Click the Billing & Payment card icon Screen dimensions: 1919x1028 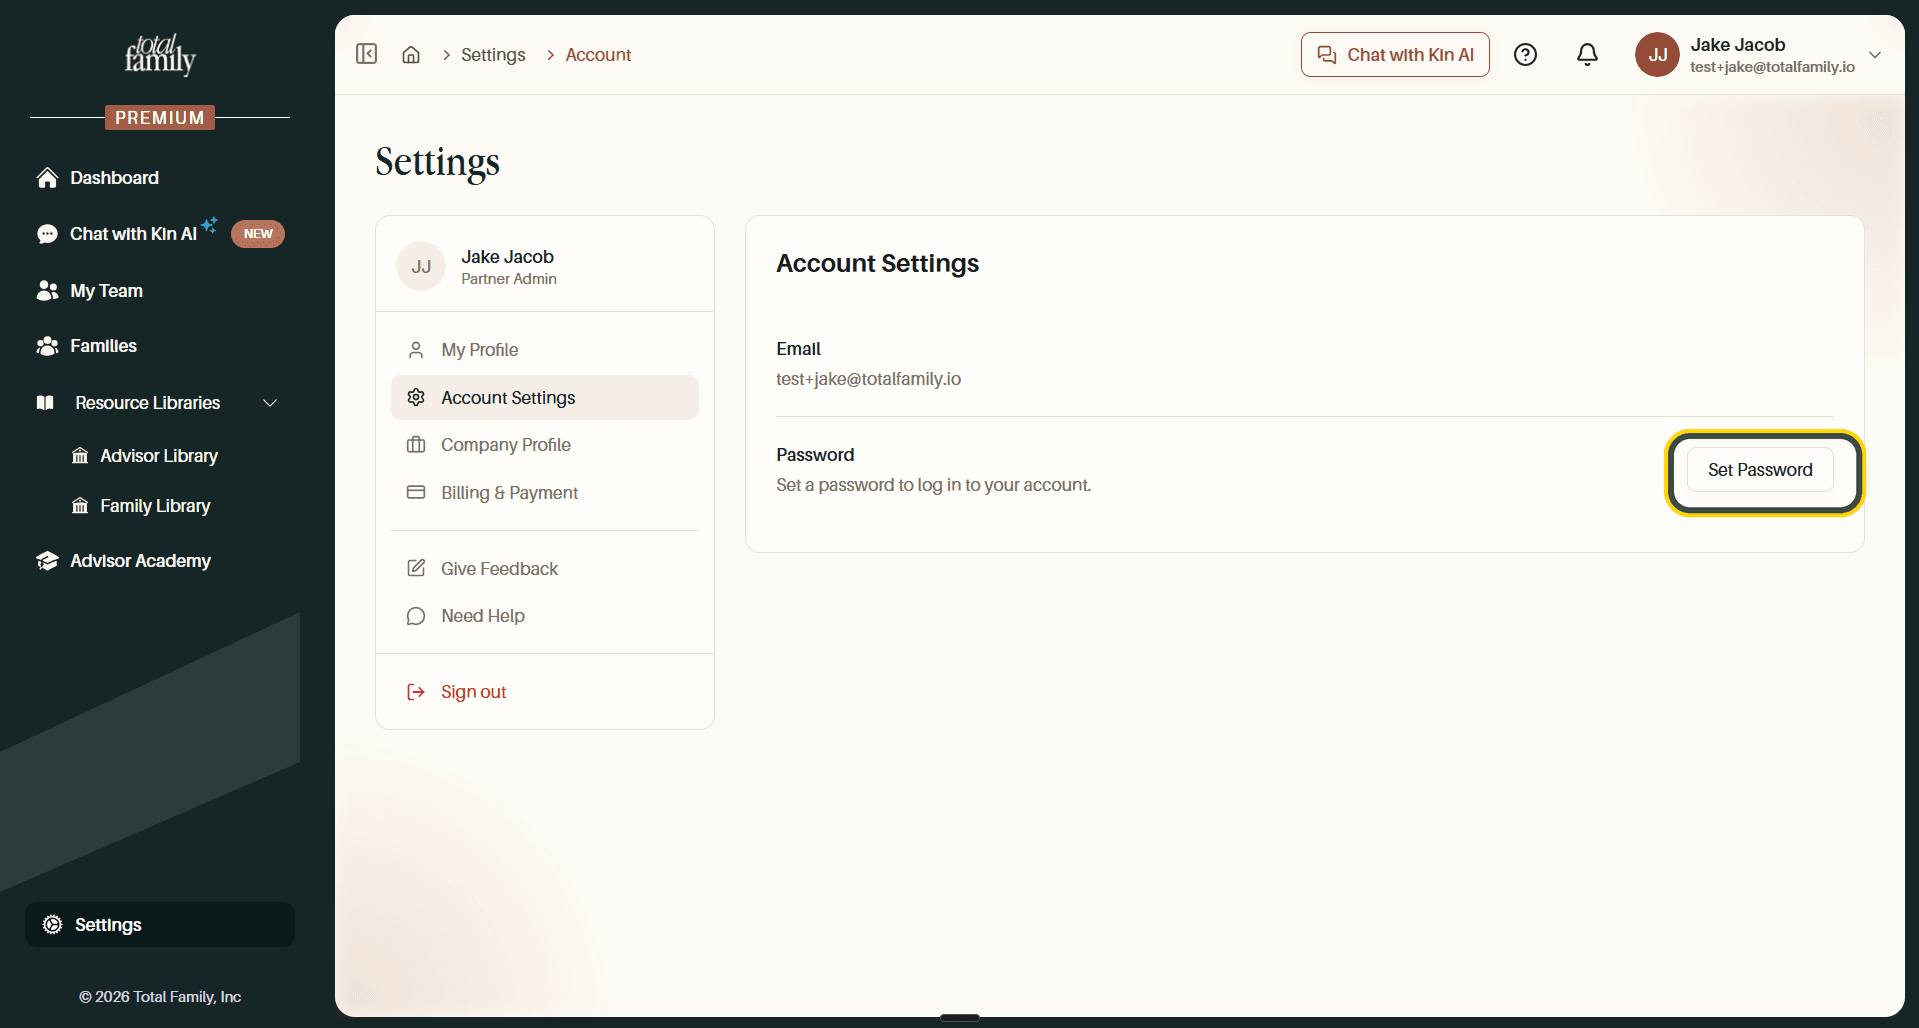pyautogui.click(x=416, y=492)
